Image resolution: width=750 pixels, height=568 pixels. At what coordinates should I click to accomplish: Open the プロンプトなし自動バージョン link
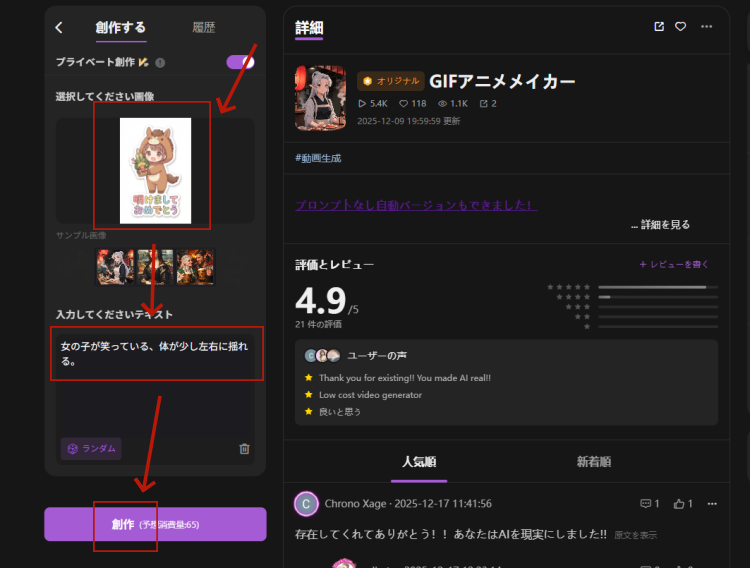click(416, 205)
